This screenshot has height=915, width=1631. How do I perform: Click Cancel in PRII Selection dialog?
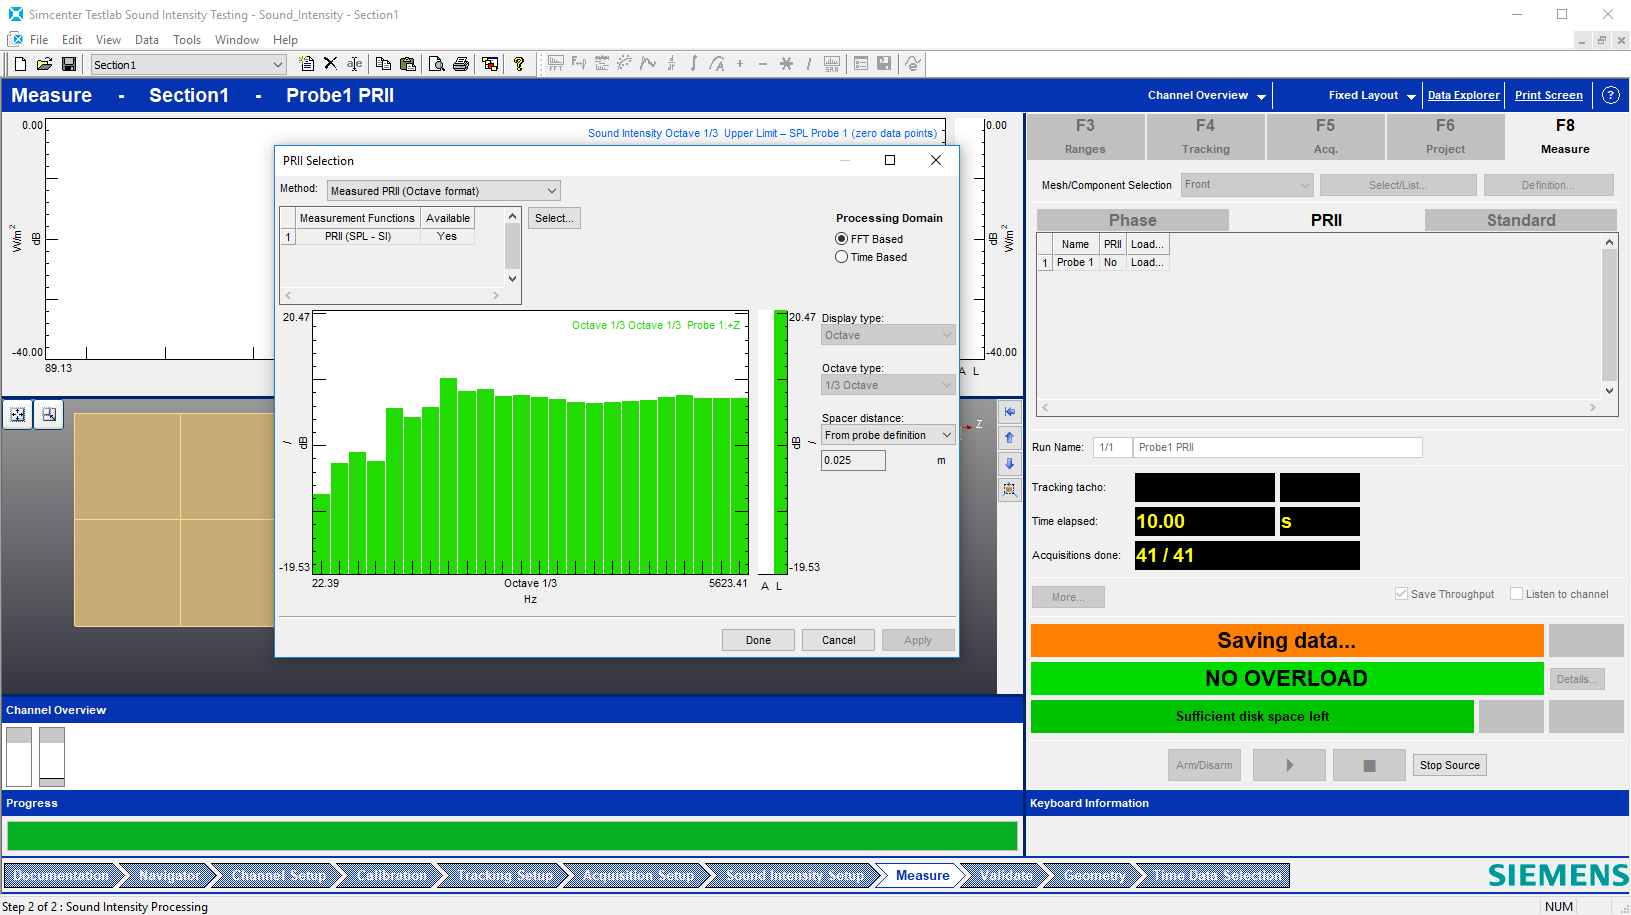(x=838, y=640)
